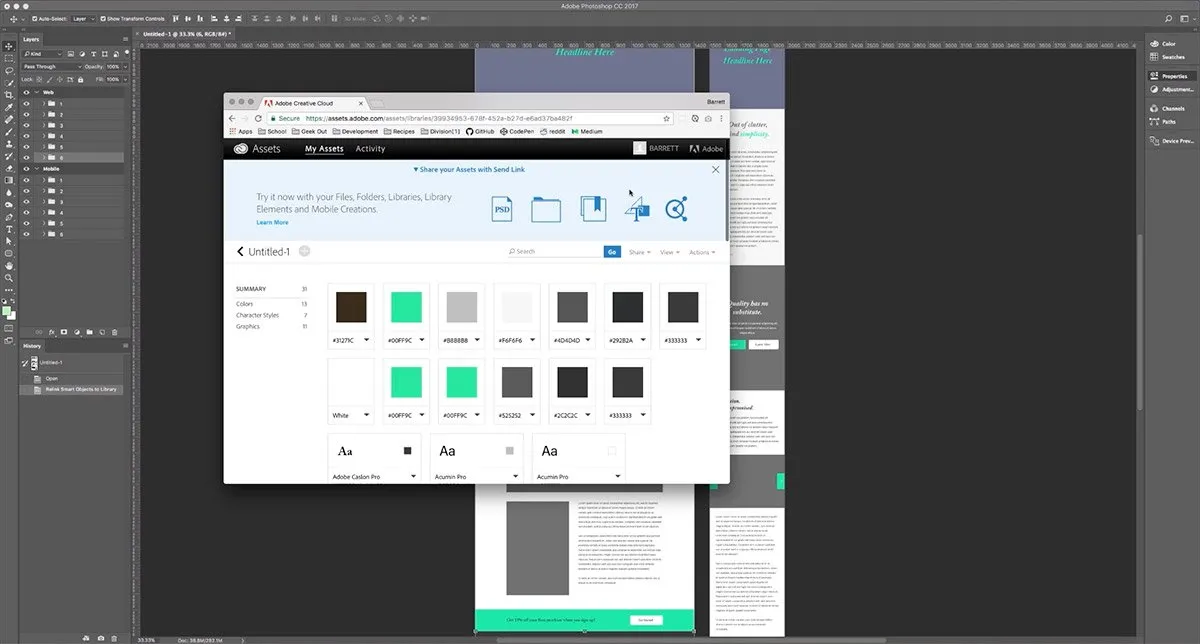The image size is (1200, 644).
Task: Open Device Preview panel in right dock
Action: tap(1171, 141)
